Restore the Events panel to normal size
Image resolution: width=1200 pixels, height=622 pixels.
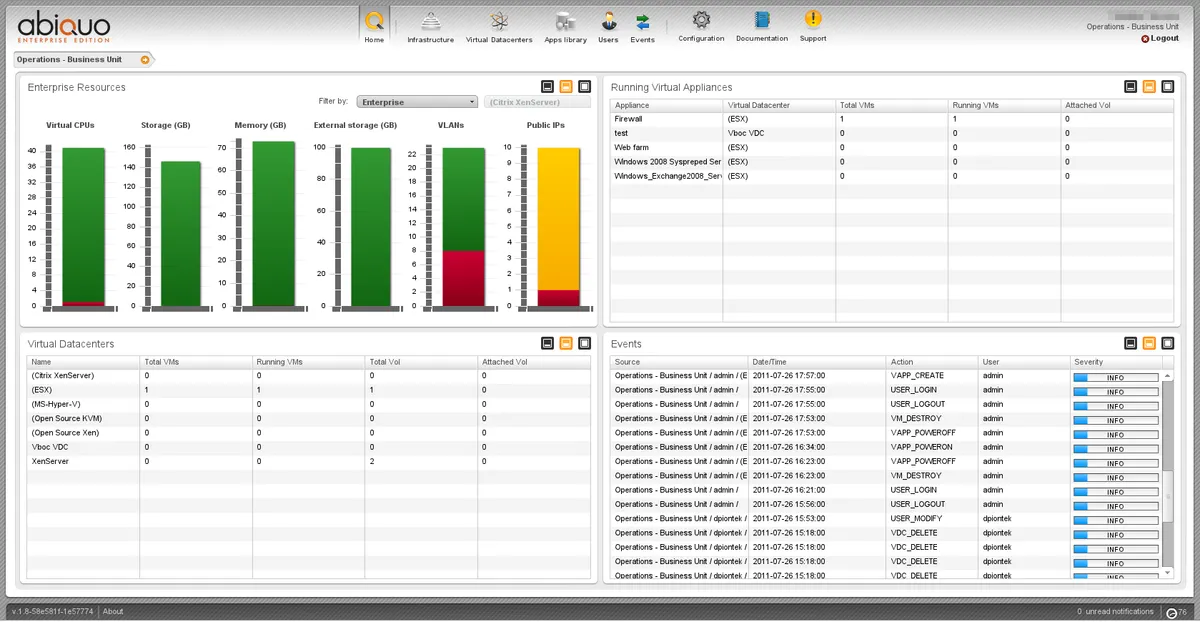click(x=1149, y=343)
